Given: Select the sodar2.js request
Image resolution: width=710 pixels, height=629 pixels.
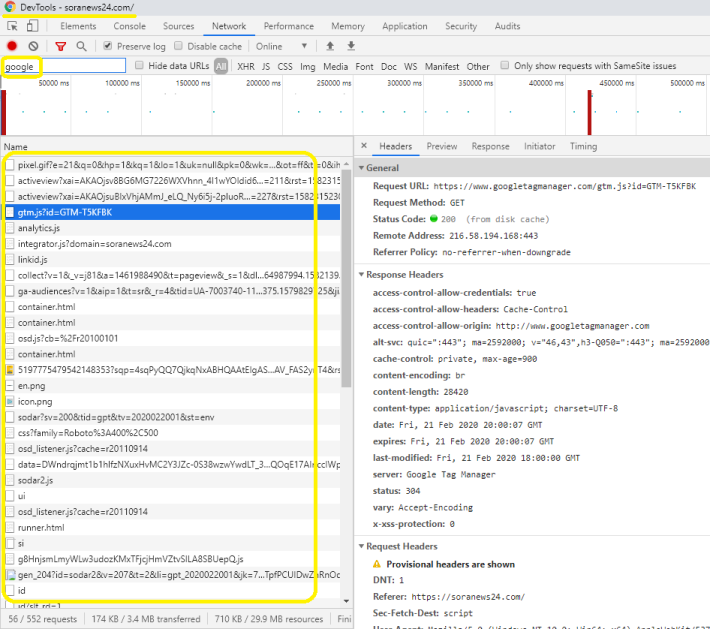Looking at the screenshot, I should click(172, 480).
